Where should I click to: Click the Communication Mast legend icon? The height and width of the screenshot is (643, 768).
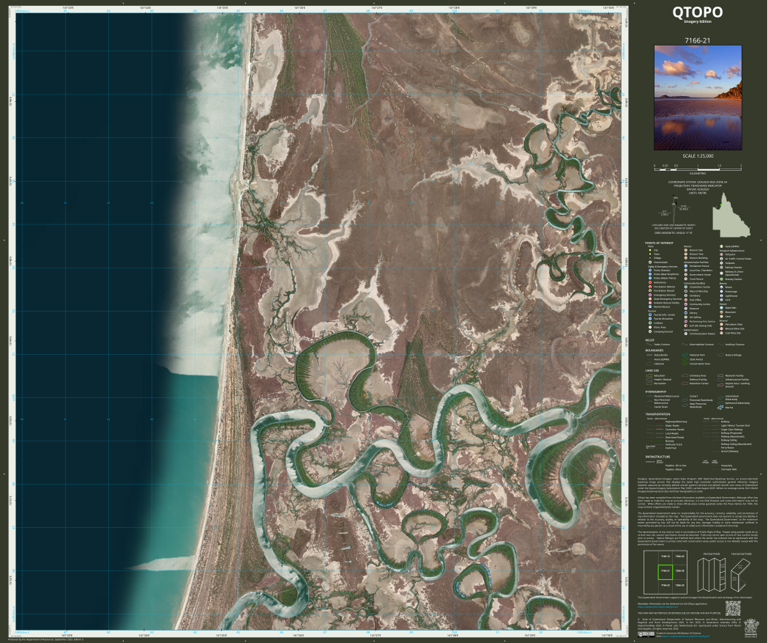coord(686,333)
